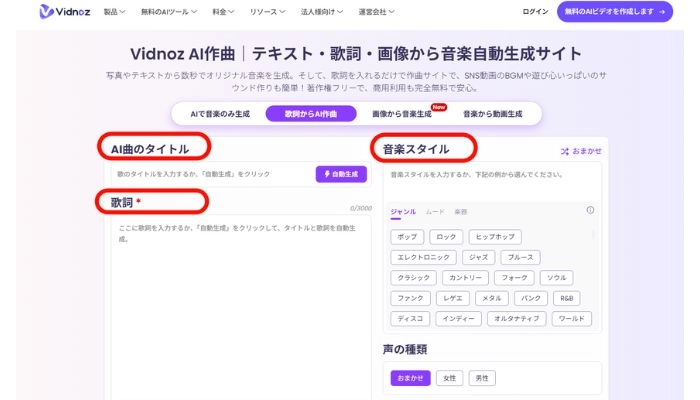Switch to the ムード tab
The image size is (700, 400).
pyautogui.click(x=435, y=212)
